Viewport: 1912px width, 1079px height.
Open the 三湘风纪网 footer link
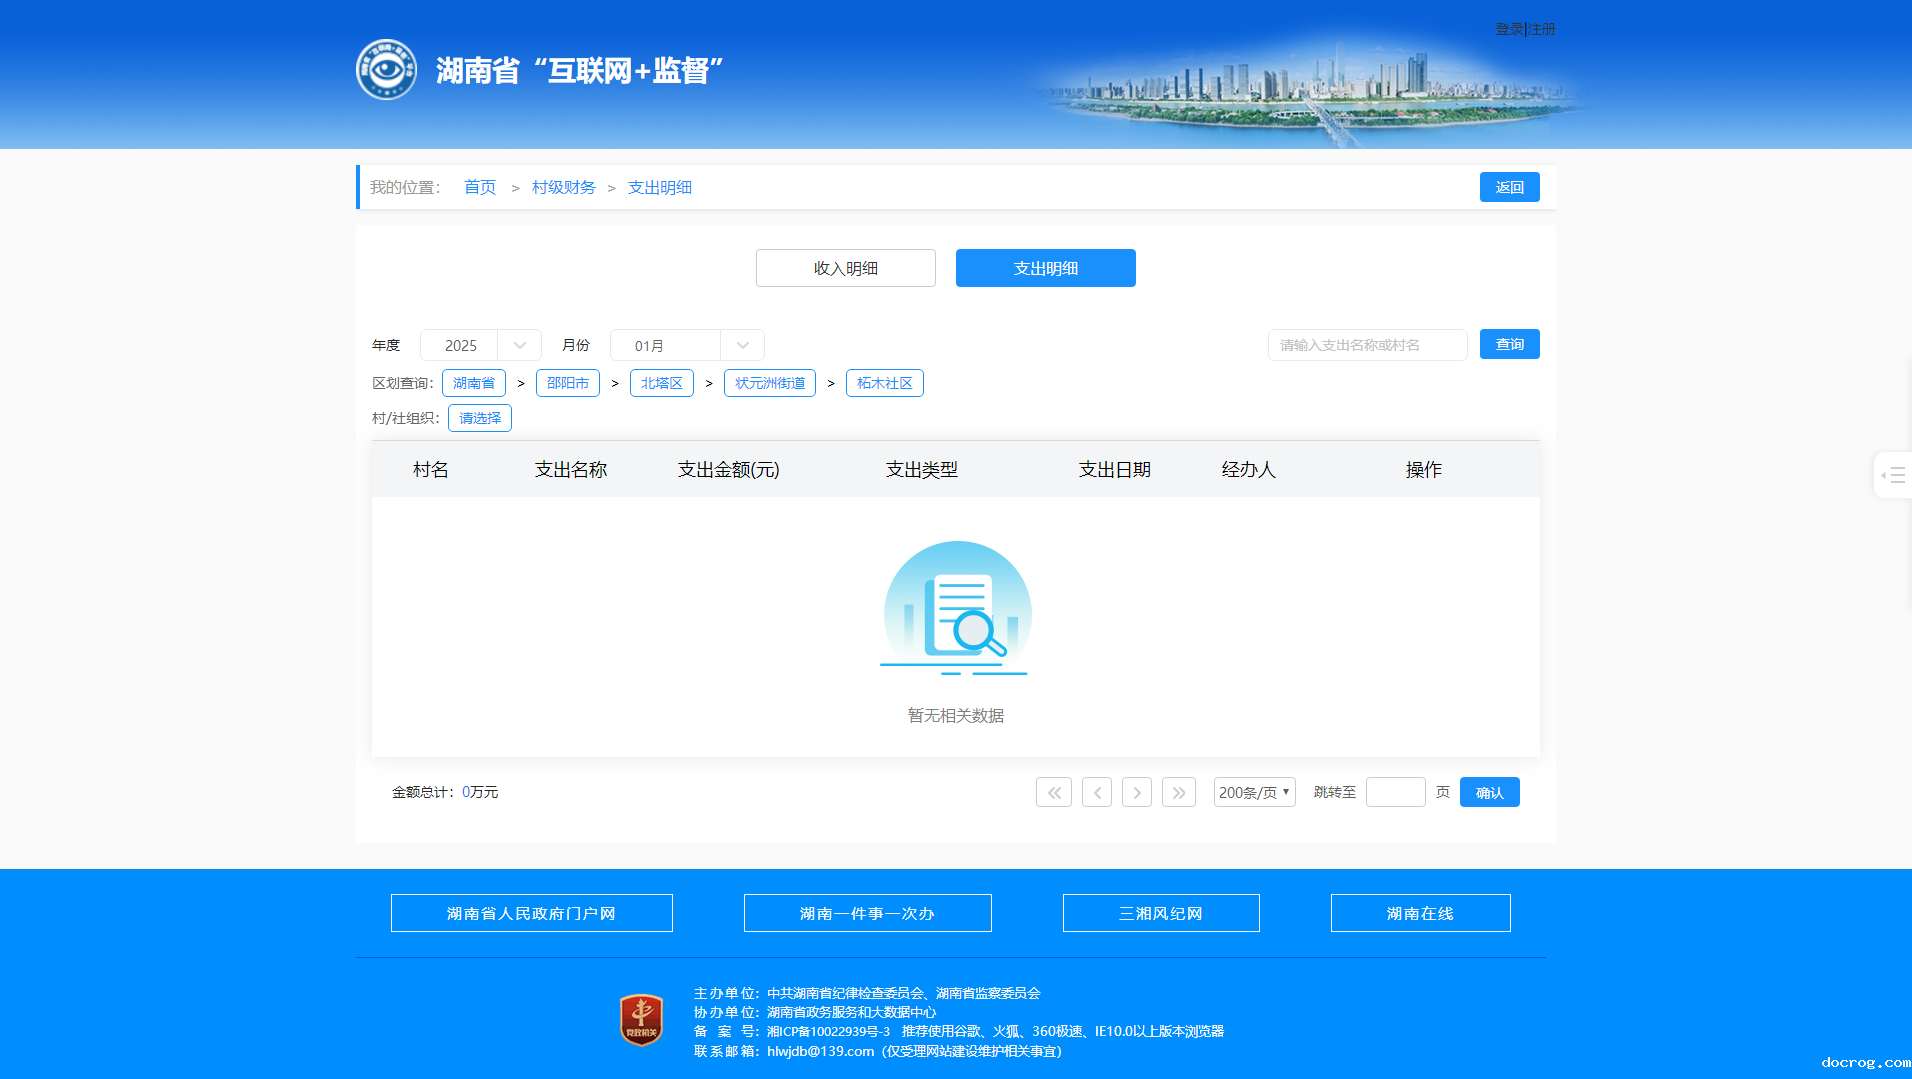coord(1160,913)
